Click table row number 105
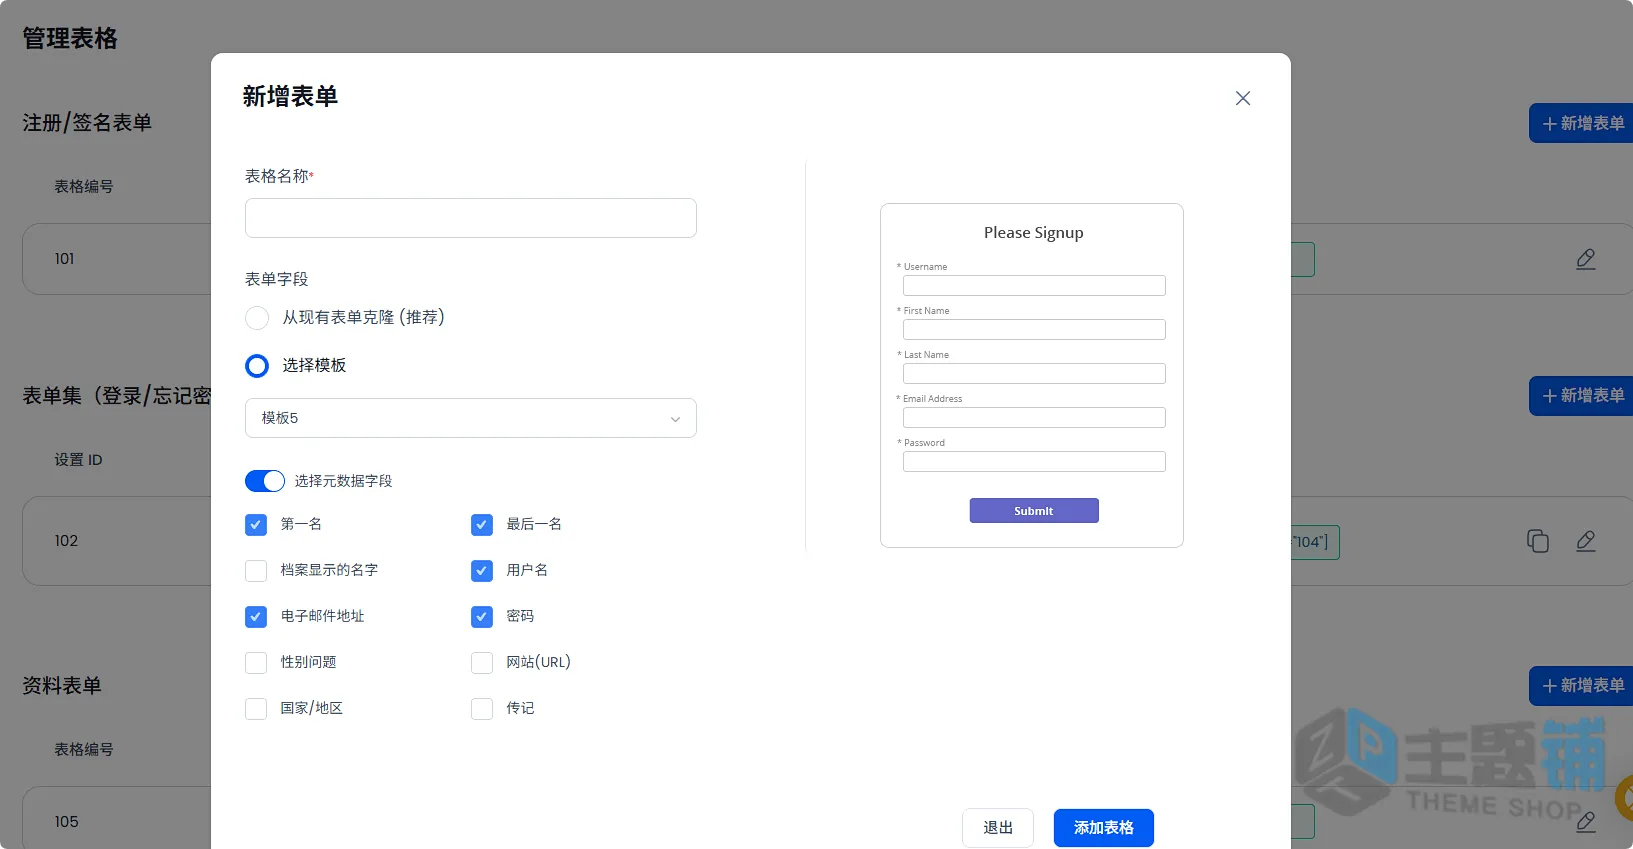 (x=66, y=822)
